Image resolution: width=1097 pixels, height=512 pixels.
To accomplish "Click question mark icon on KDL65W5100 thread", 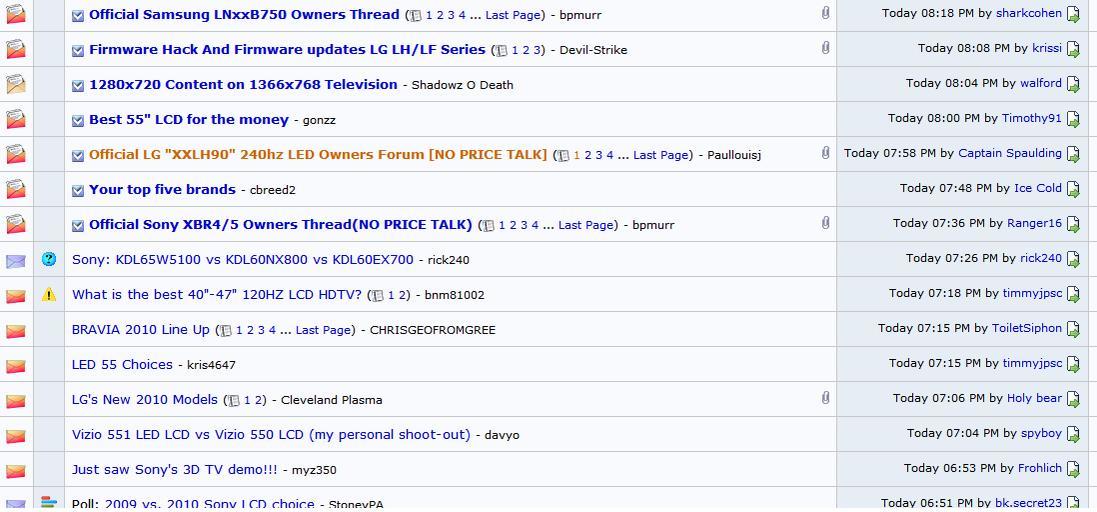I will coord(48,259).
